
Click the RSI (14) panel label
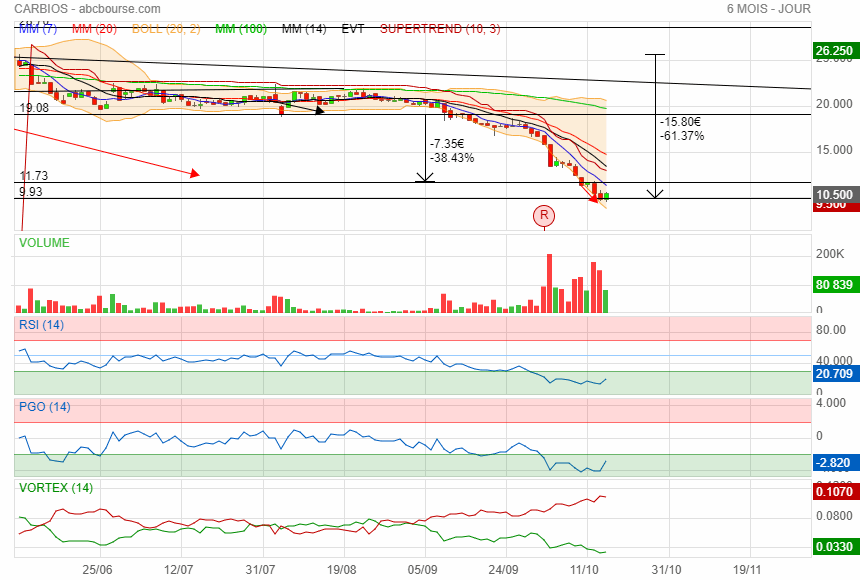pos(42,325)
